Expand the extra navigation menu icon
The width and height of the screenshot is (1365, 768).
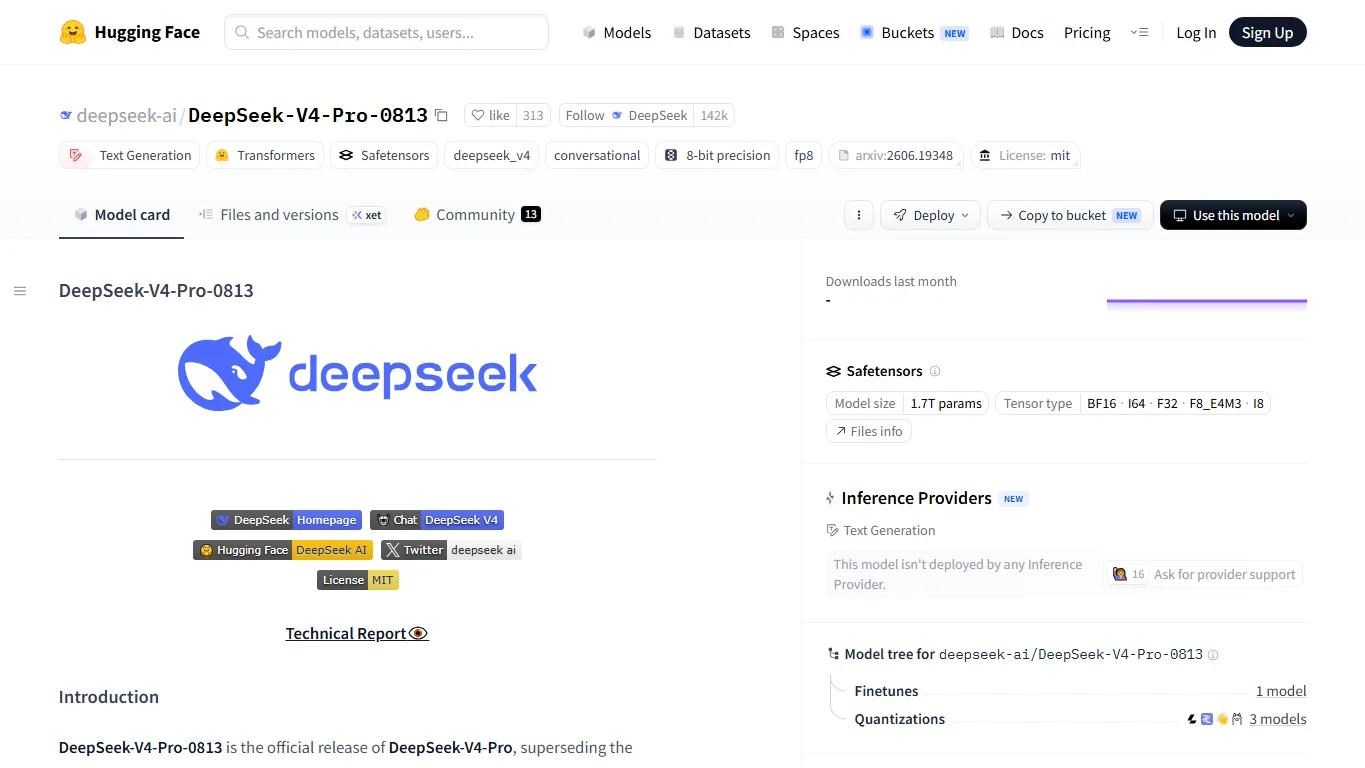pyautogui.click(x=1139, y=32)
